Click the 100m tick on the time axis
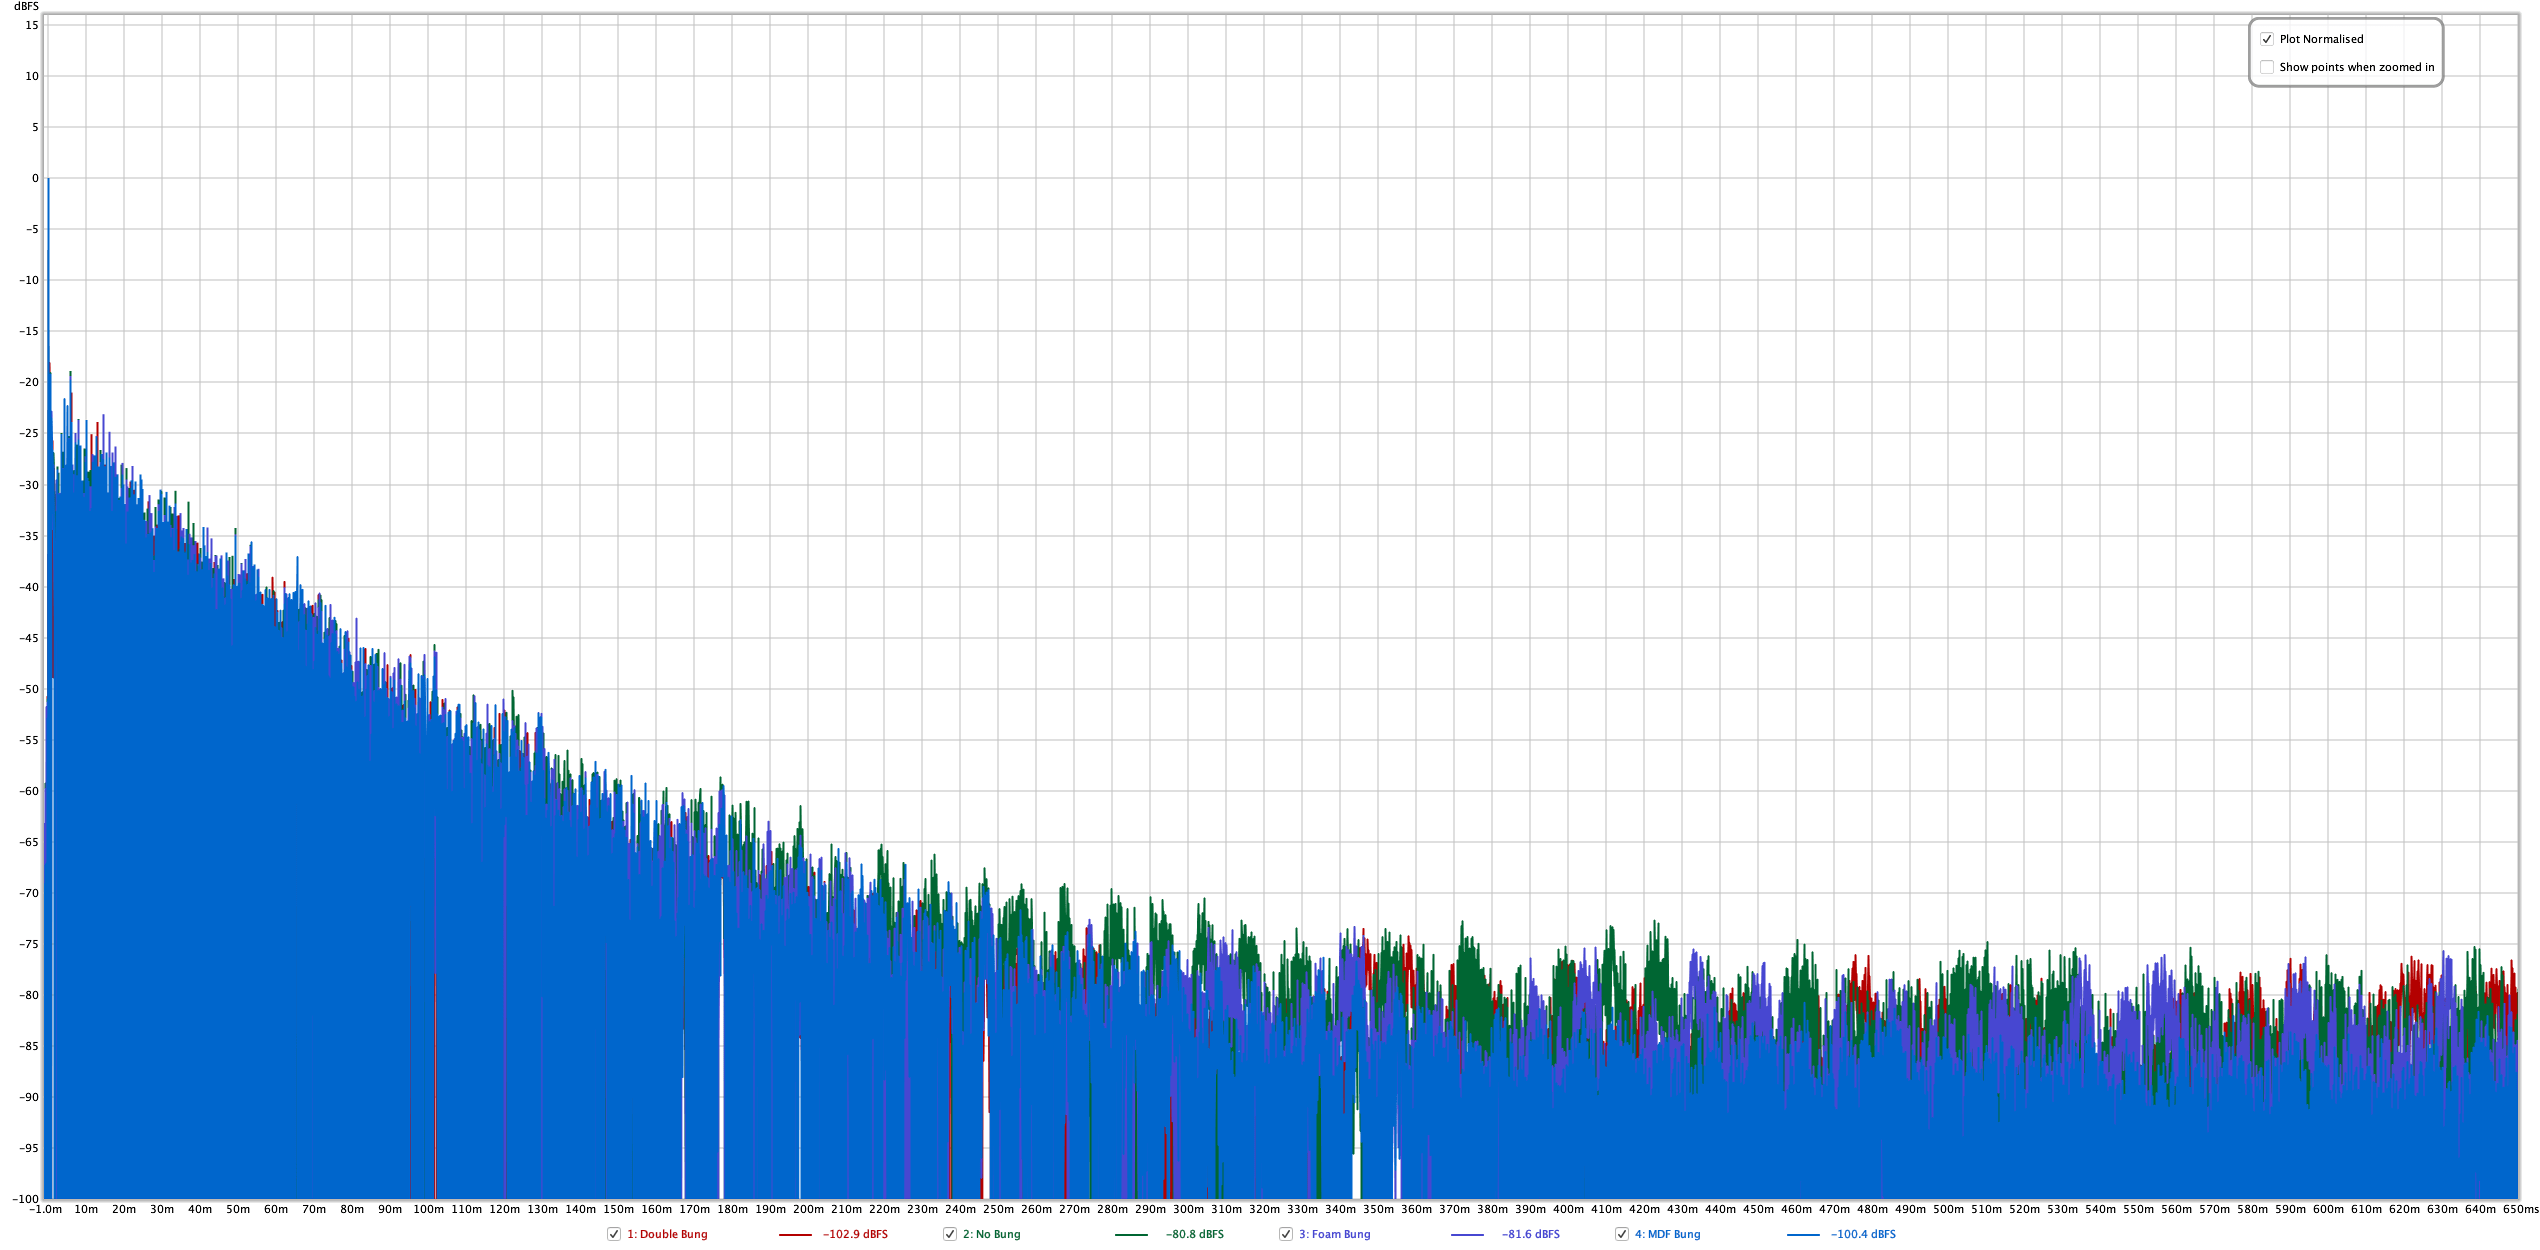This screenshot has width=2540, height=1250. tap(428, 1209)
